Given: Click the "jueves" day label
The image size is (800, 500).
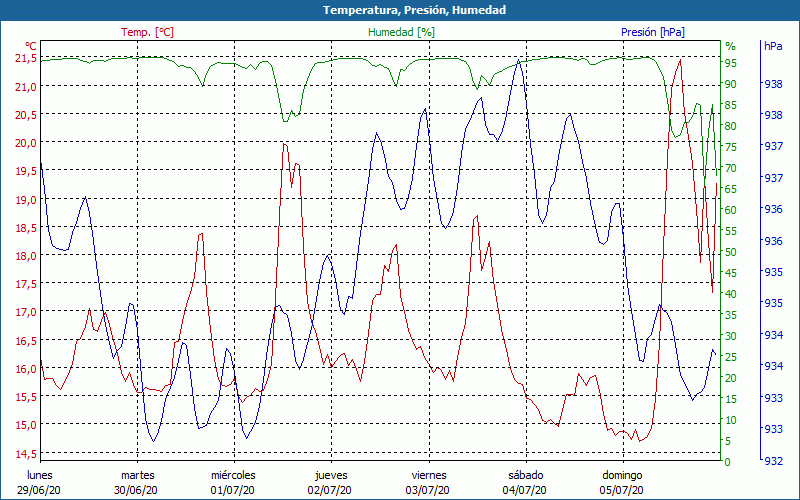Looking at the screenshot, I should tap(331, 475).
